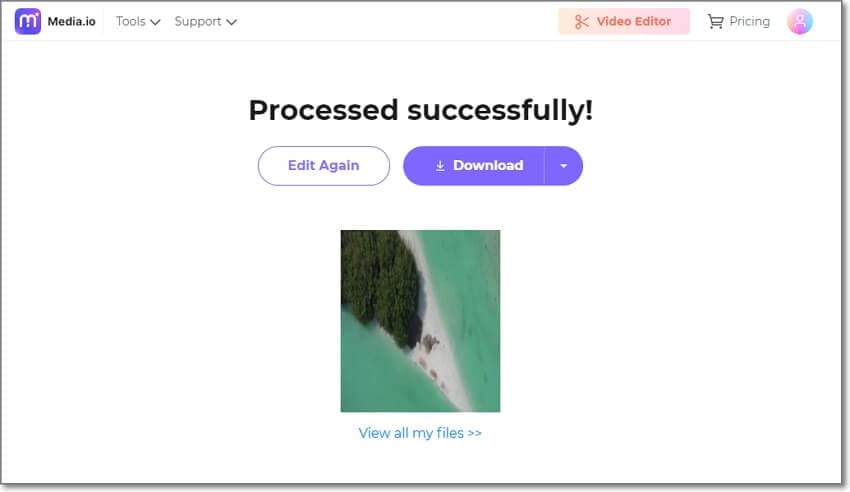Click the download arrow icon
This screenshot has width=850, height=492.
click(440, 166)
